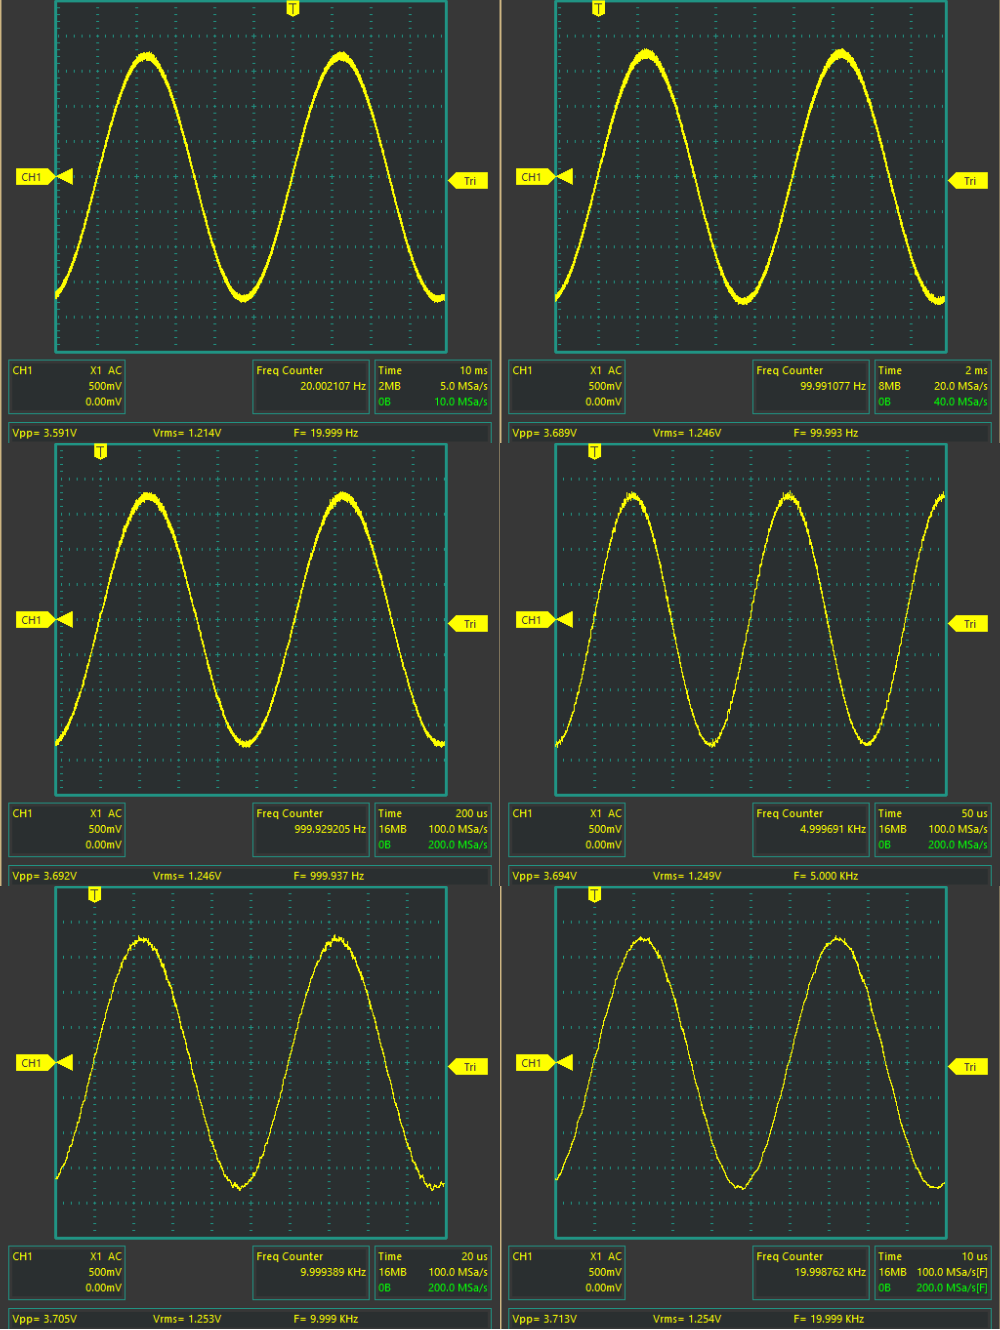
Task: Open the Freq Counter panel showing 20.002107 Hz
Action: pos(311,386)
